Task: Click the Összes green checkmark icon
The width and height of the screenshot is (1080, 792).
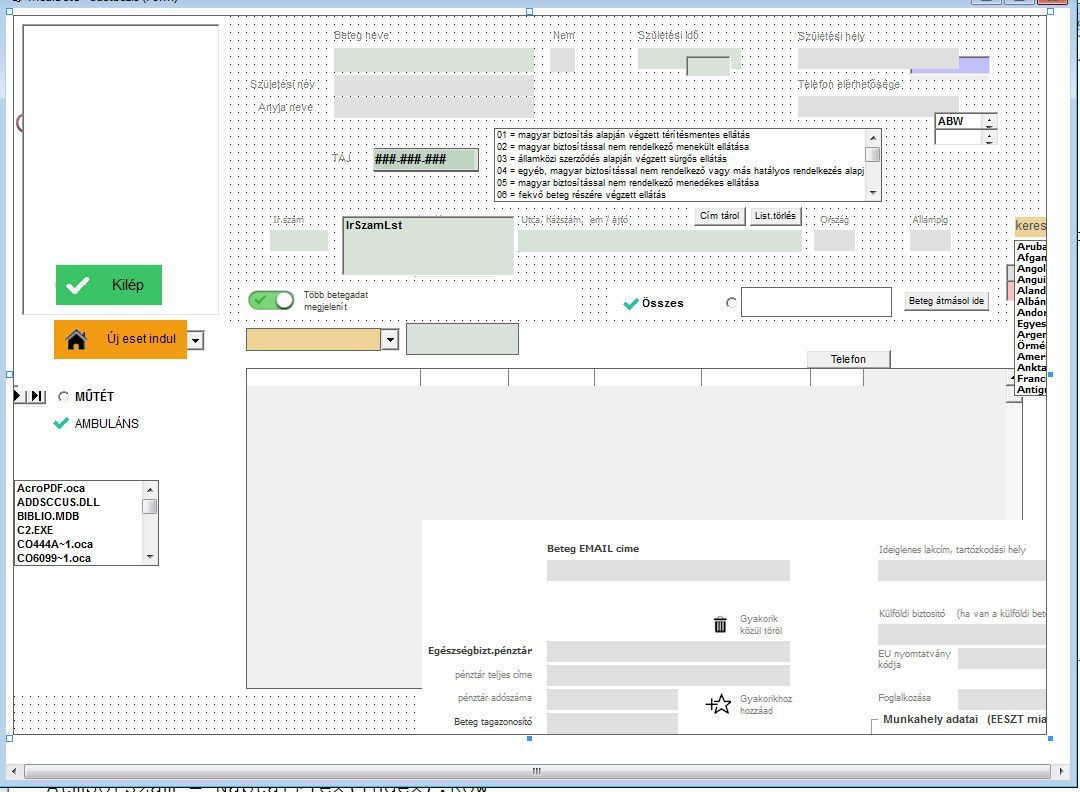Action: pos(630,303)
